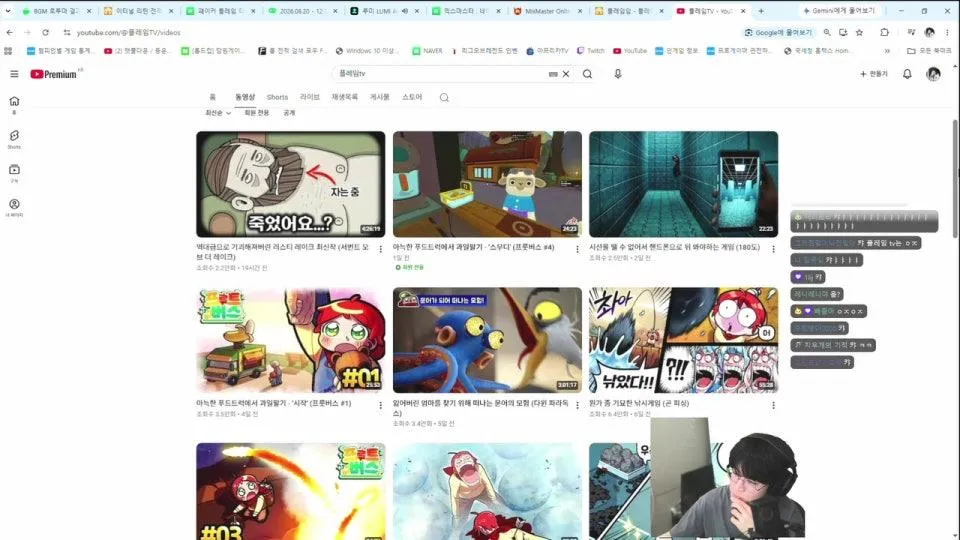
Task: Open the 게시물 channel tab
Action: pyautogui.click(x=380, y=97)
